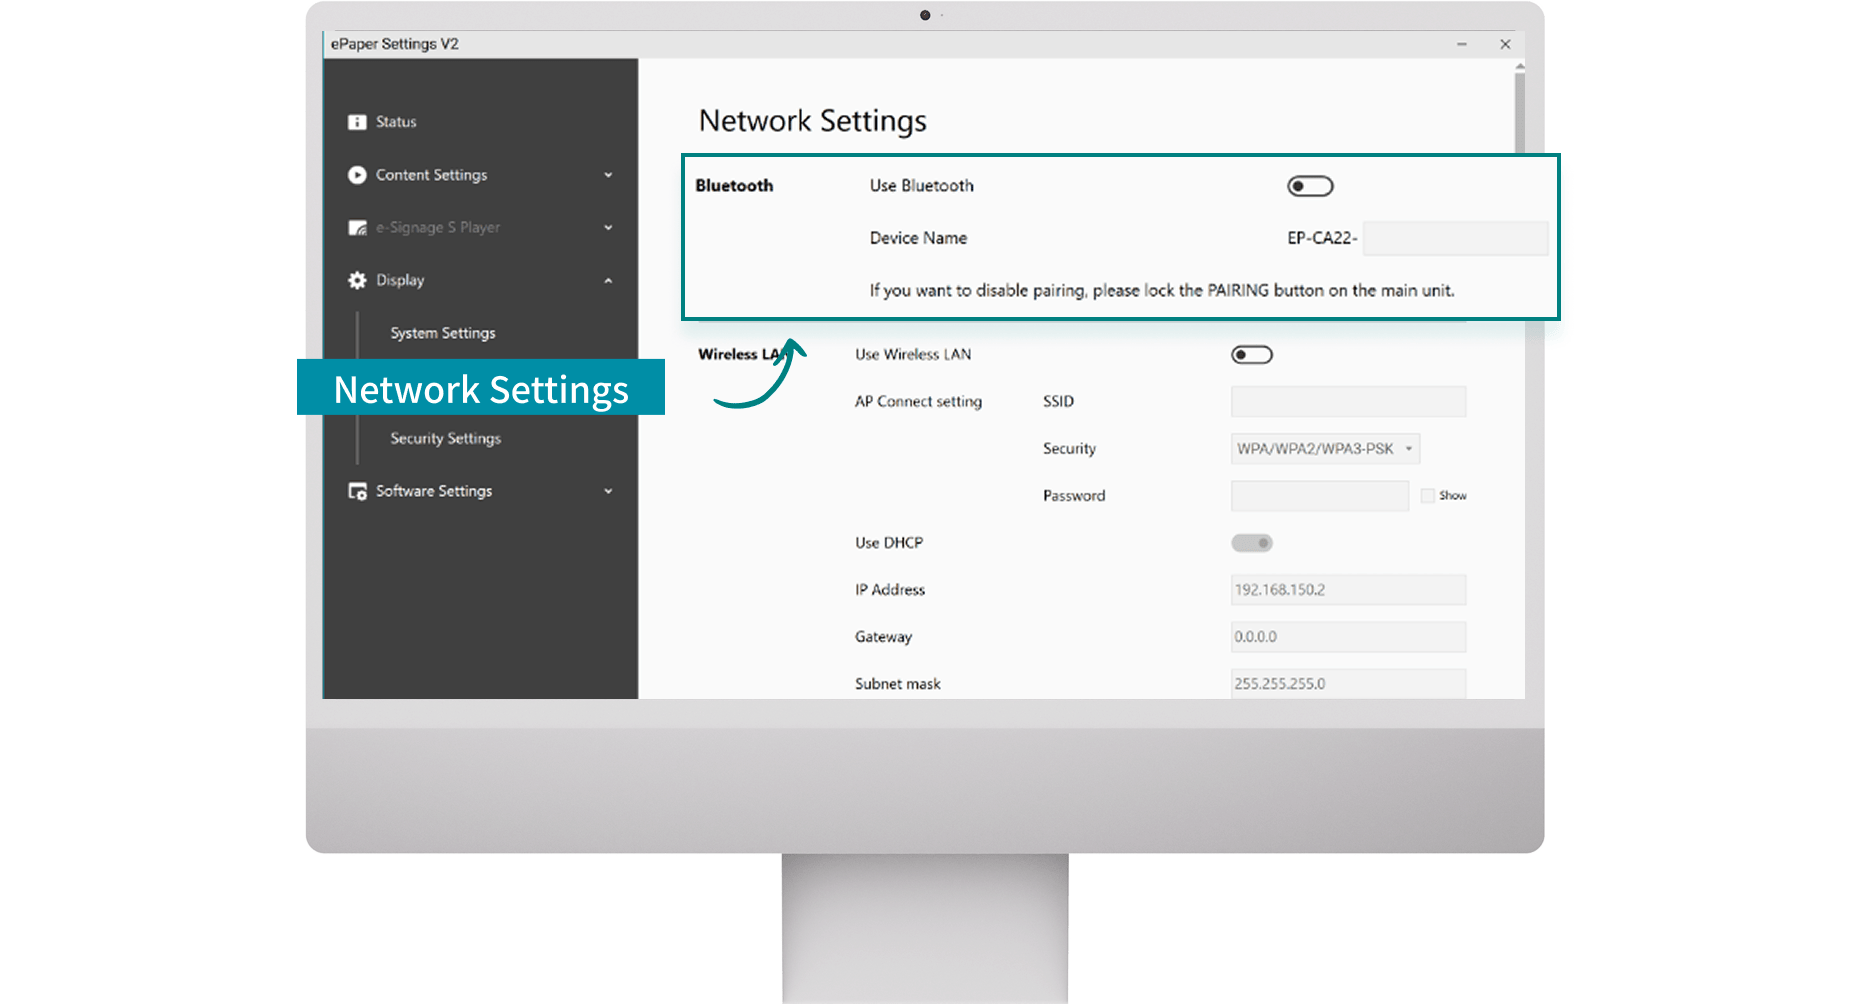Expand the Content Settings chevron
Screen dimensions: 1874x1004
tap(608, 175)
